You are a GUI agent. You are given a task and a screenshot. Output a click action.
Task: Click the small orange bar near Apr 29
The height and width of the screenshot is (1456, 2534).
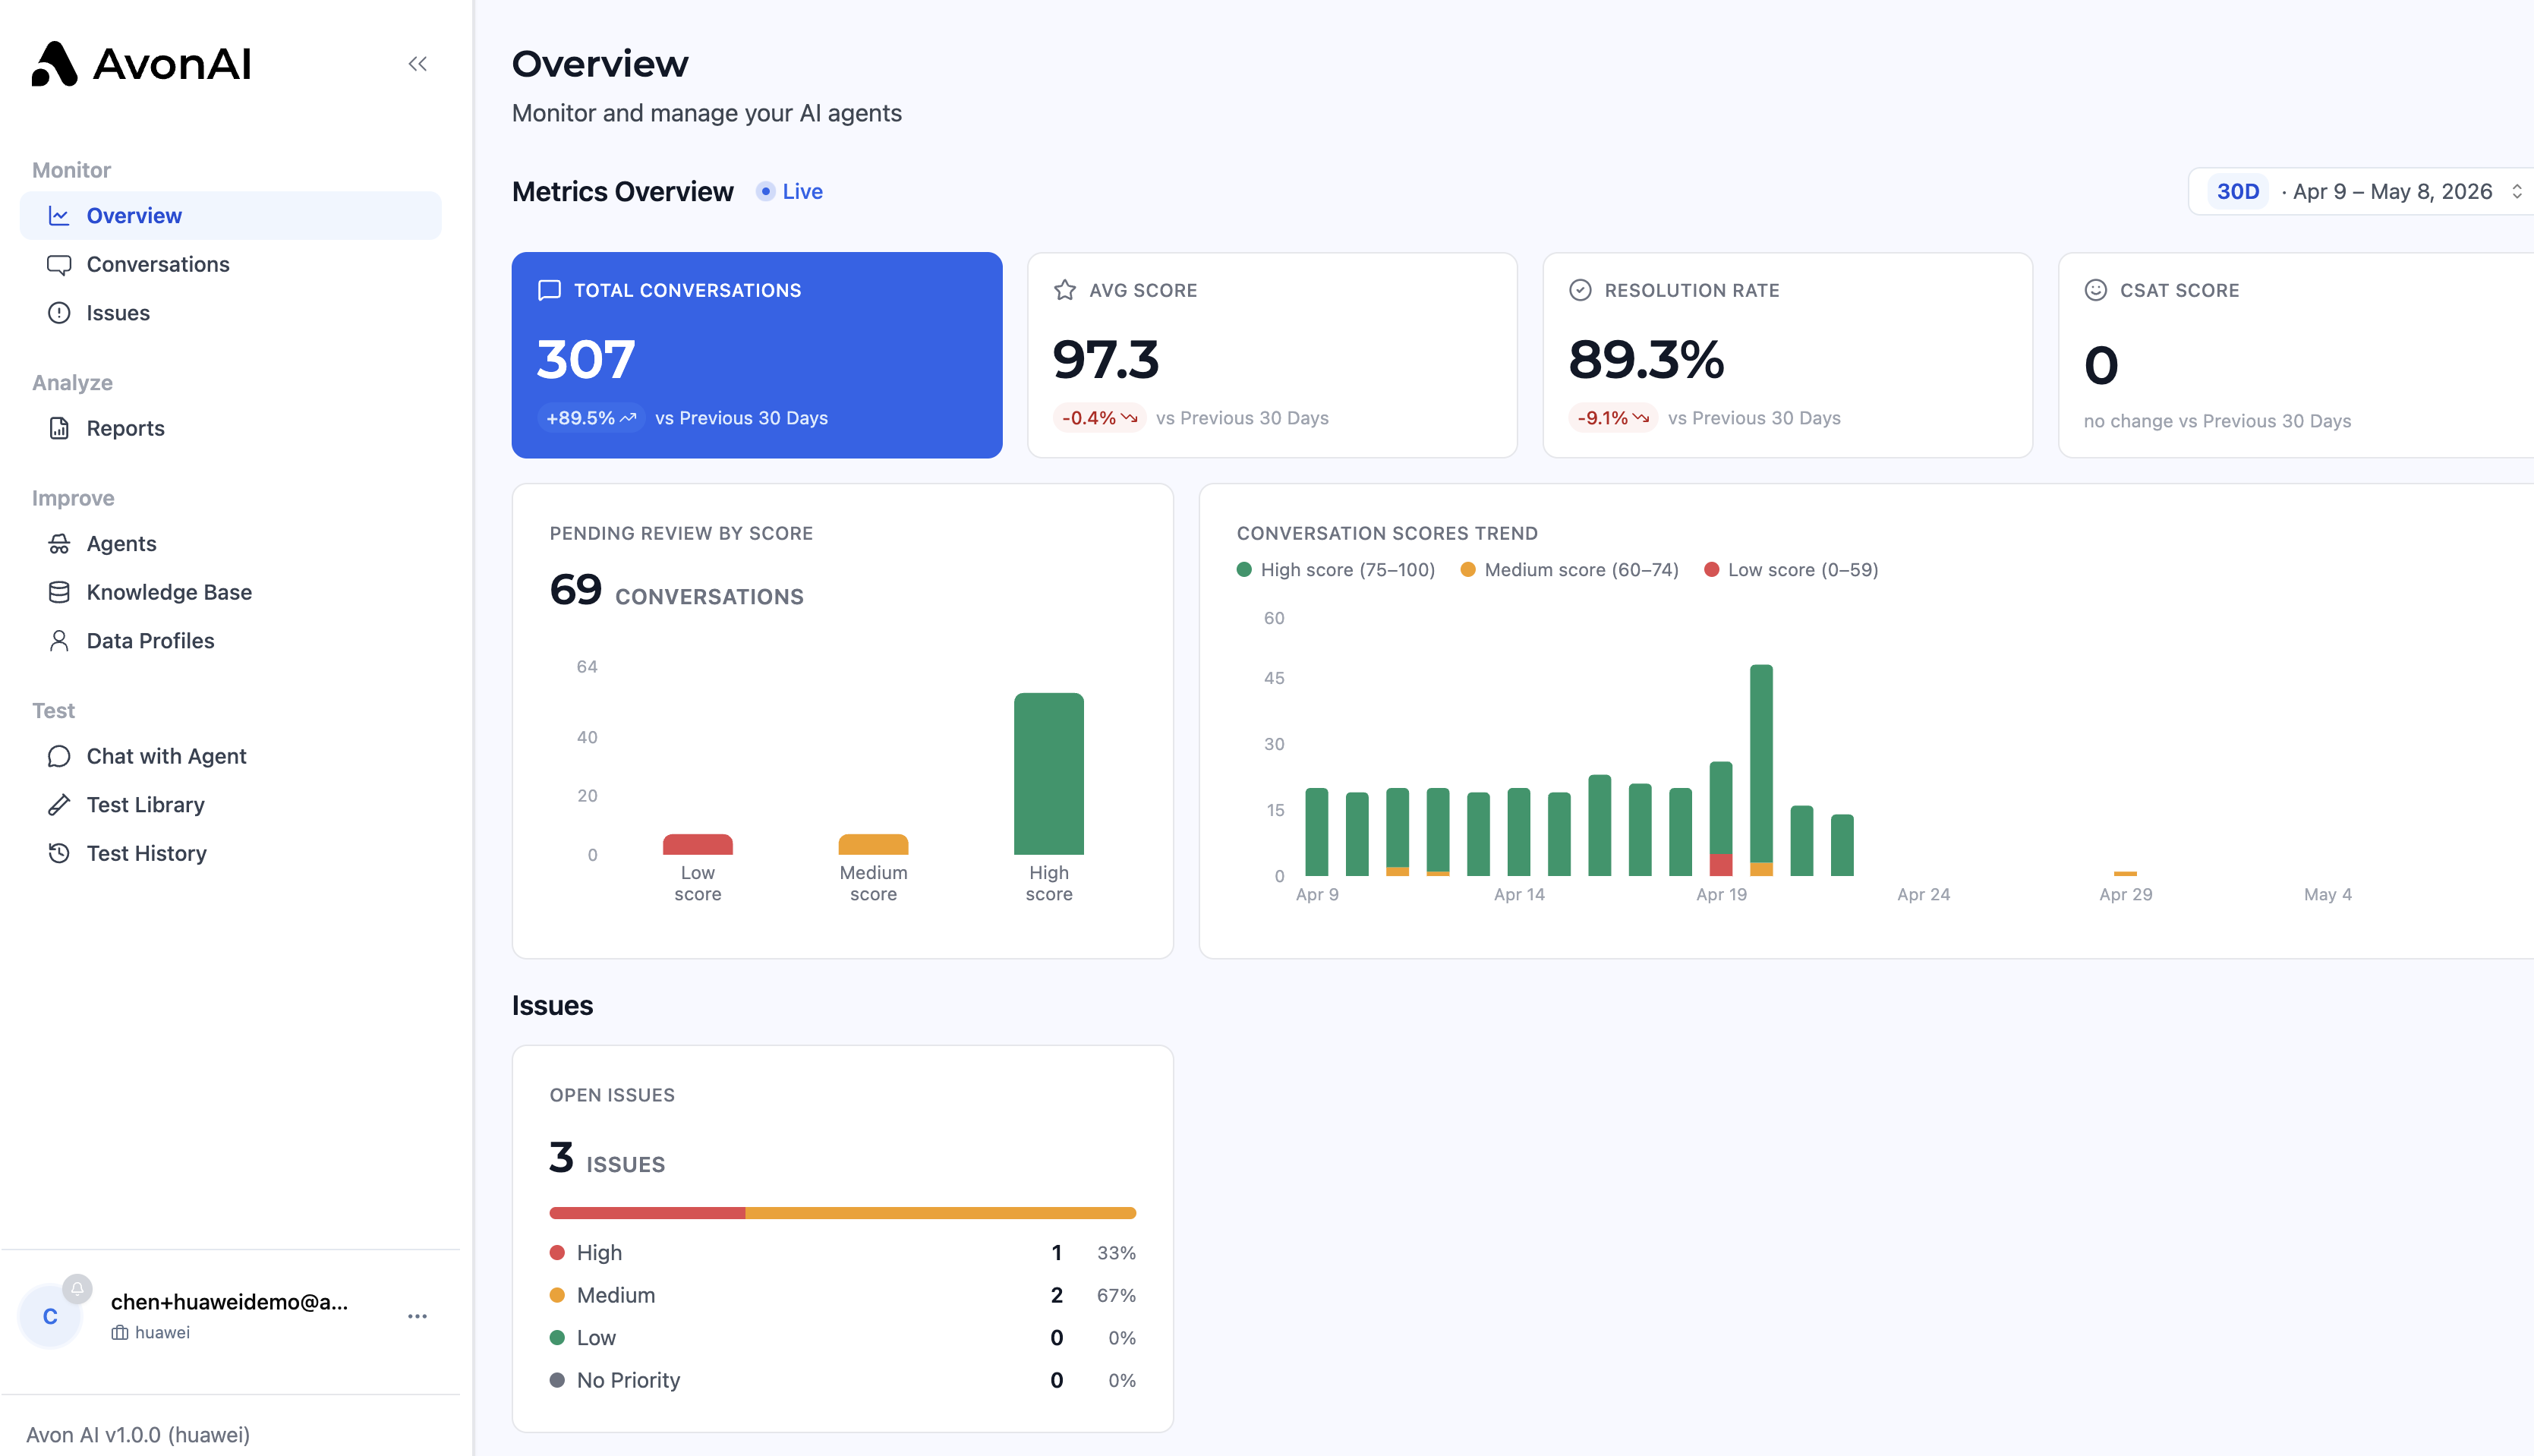[2125, 873]
